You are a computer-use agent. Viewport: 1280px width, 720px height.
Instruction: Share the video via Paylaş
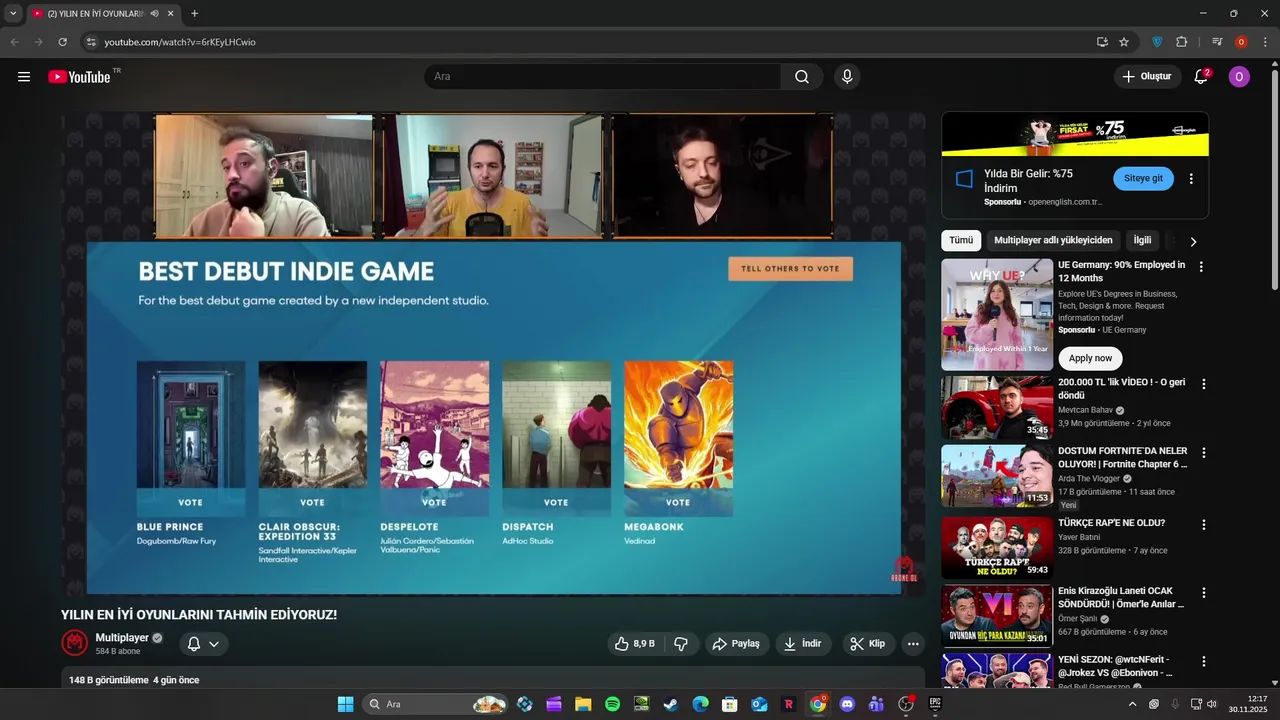click(736, 644)
